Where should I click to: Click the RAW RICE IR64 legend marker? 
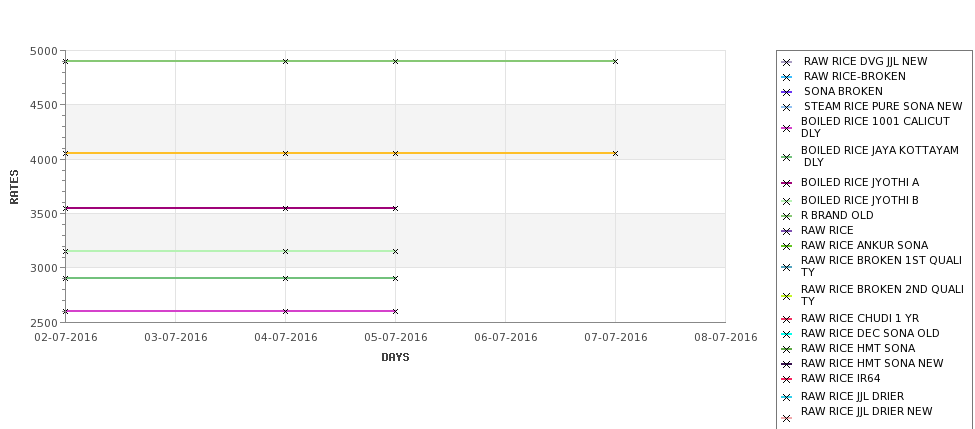pos(787,379)
